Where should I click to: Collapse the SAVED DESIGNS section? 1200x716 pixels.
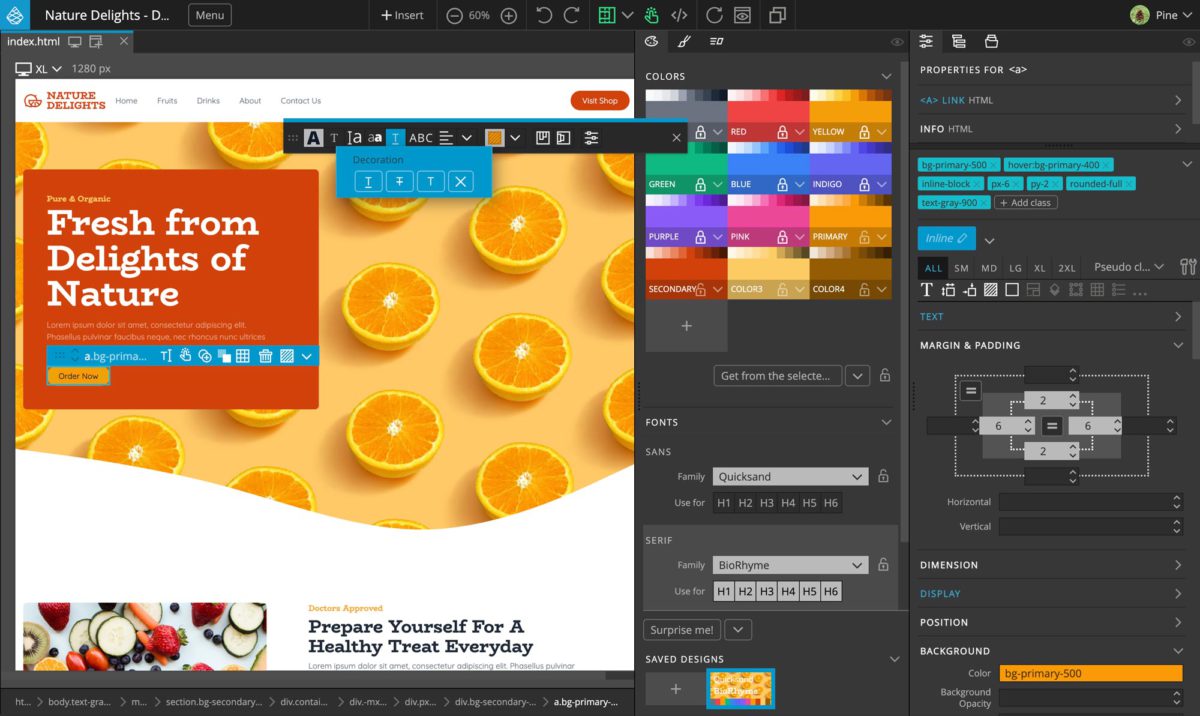894,659
